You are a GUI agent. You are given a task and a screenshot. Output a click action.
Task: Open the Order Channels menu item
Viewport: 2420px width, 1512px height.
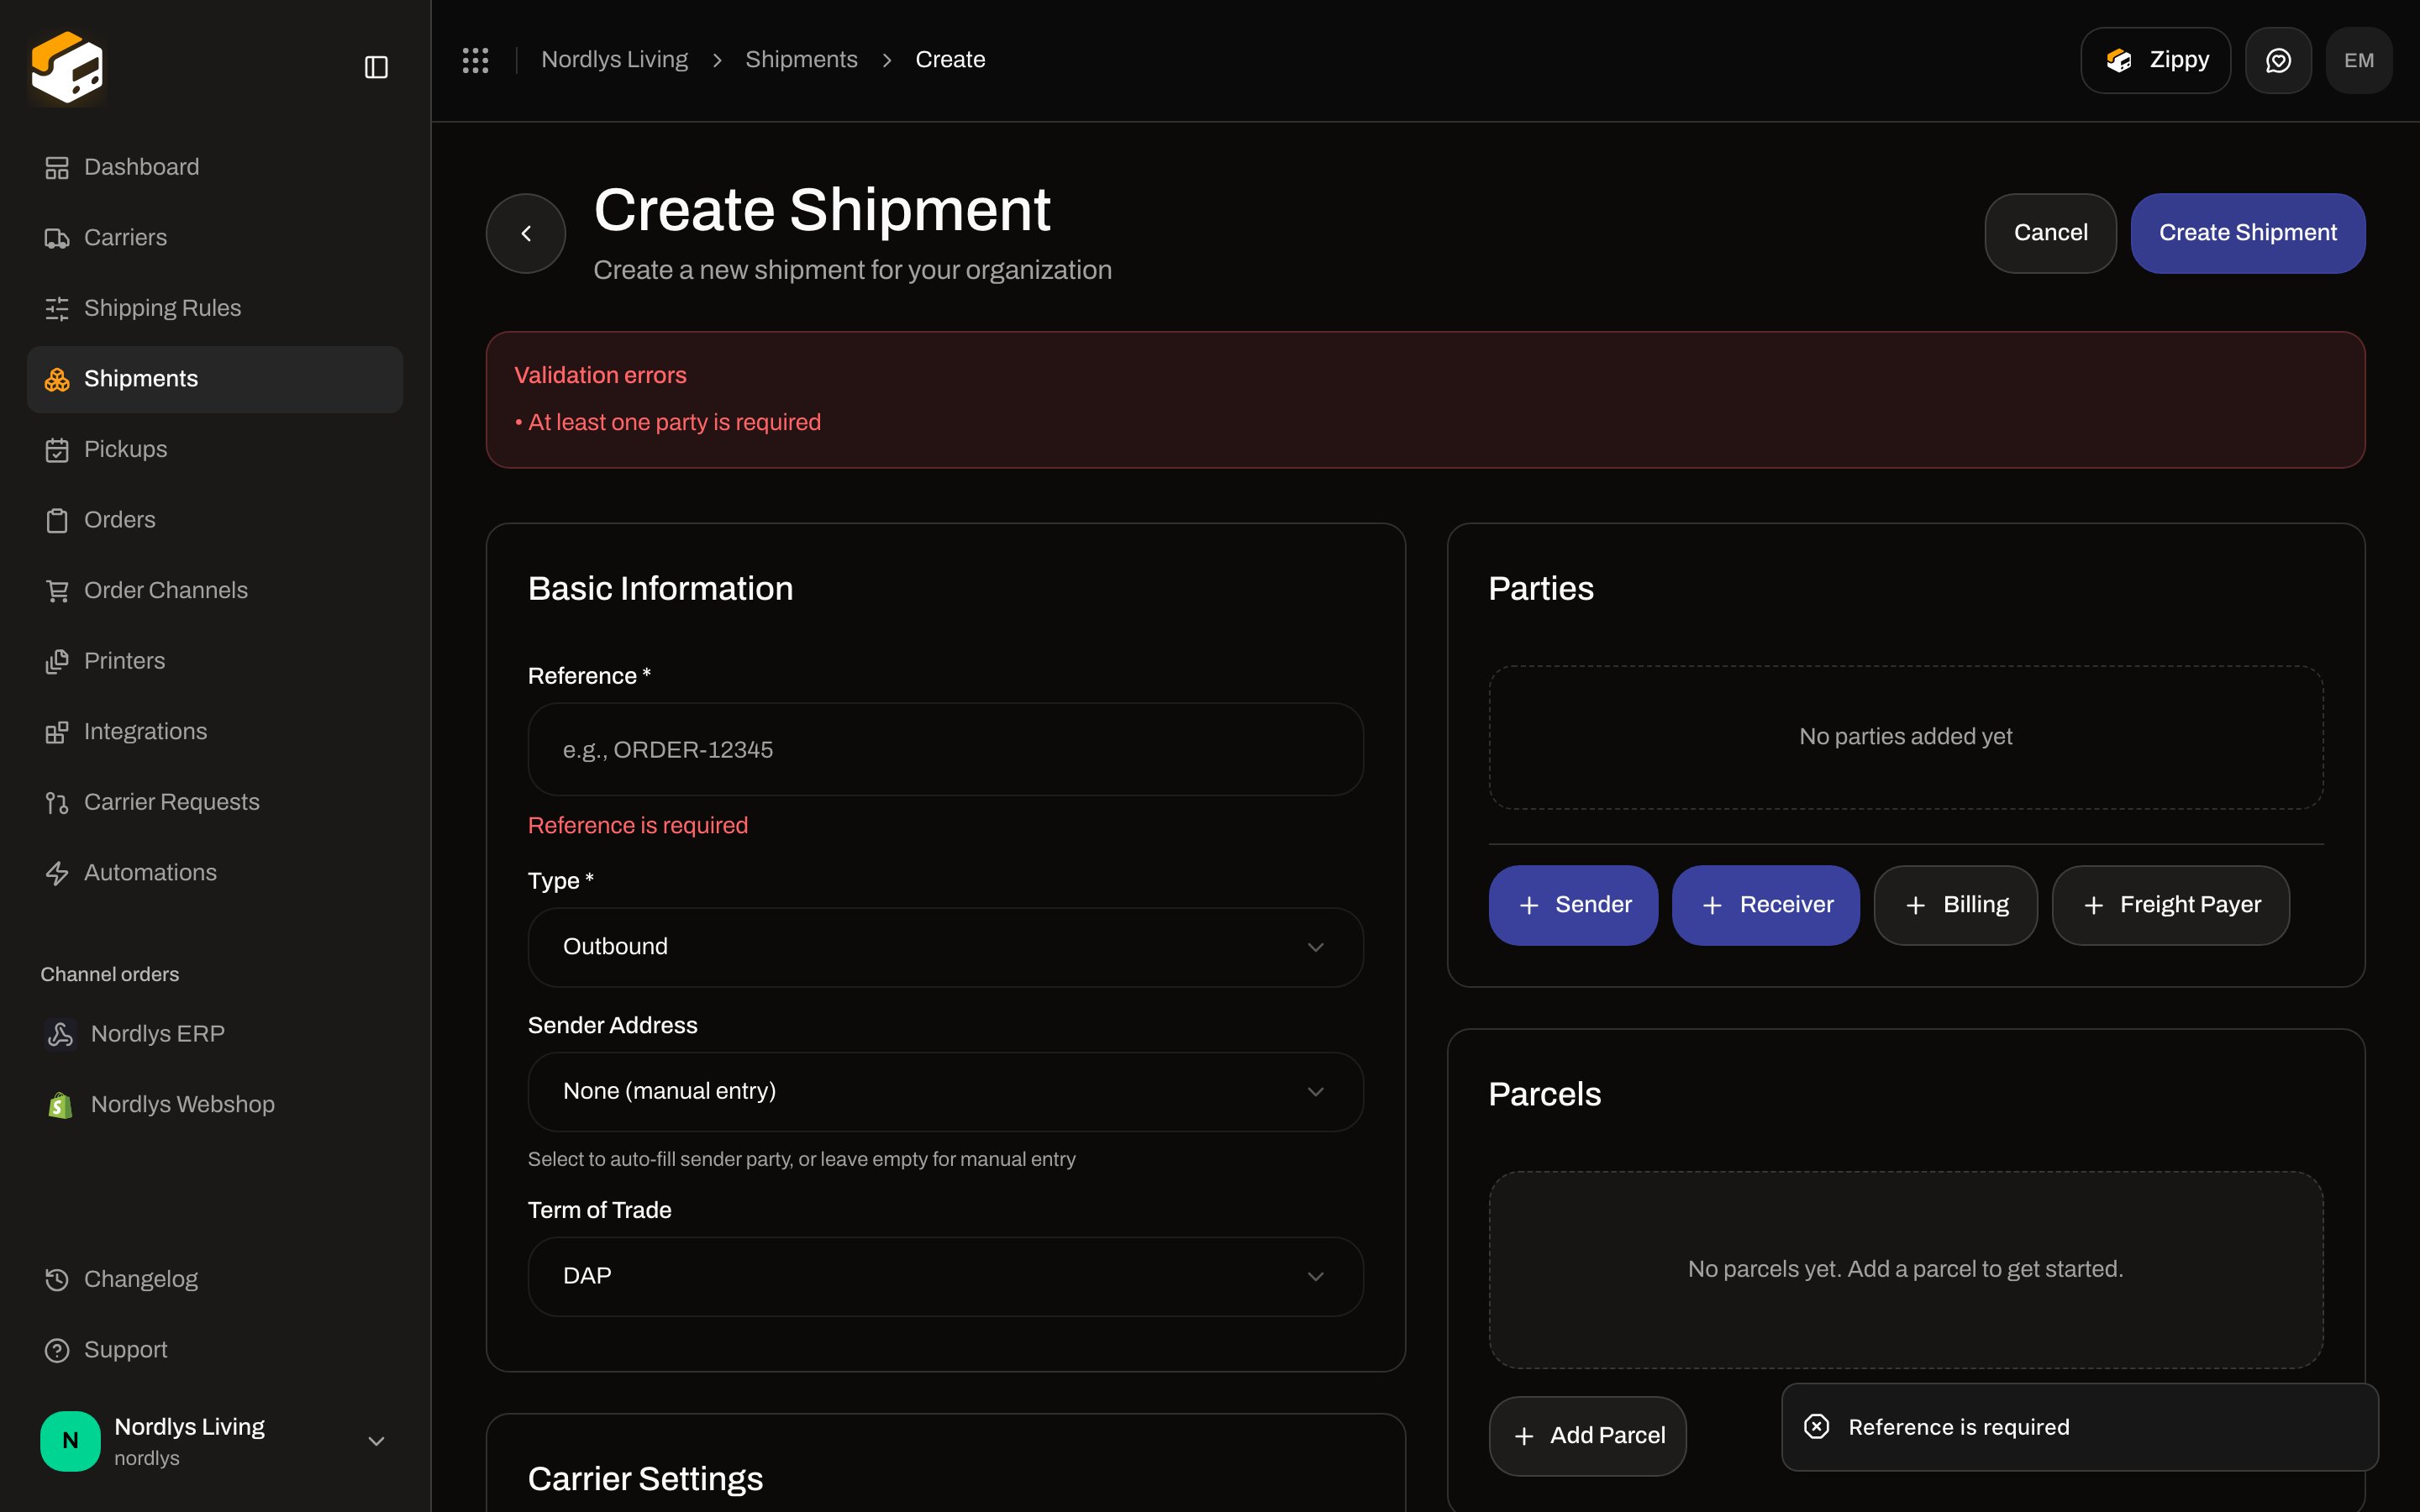point(215,590)
